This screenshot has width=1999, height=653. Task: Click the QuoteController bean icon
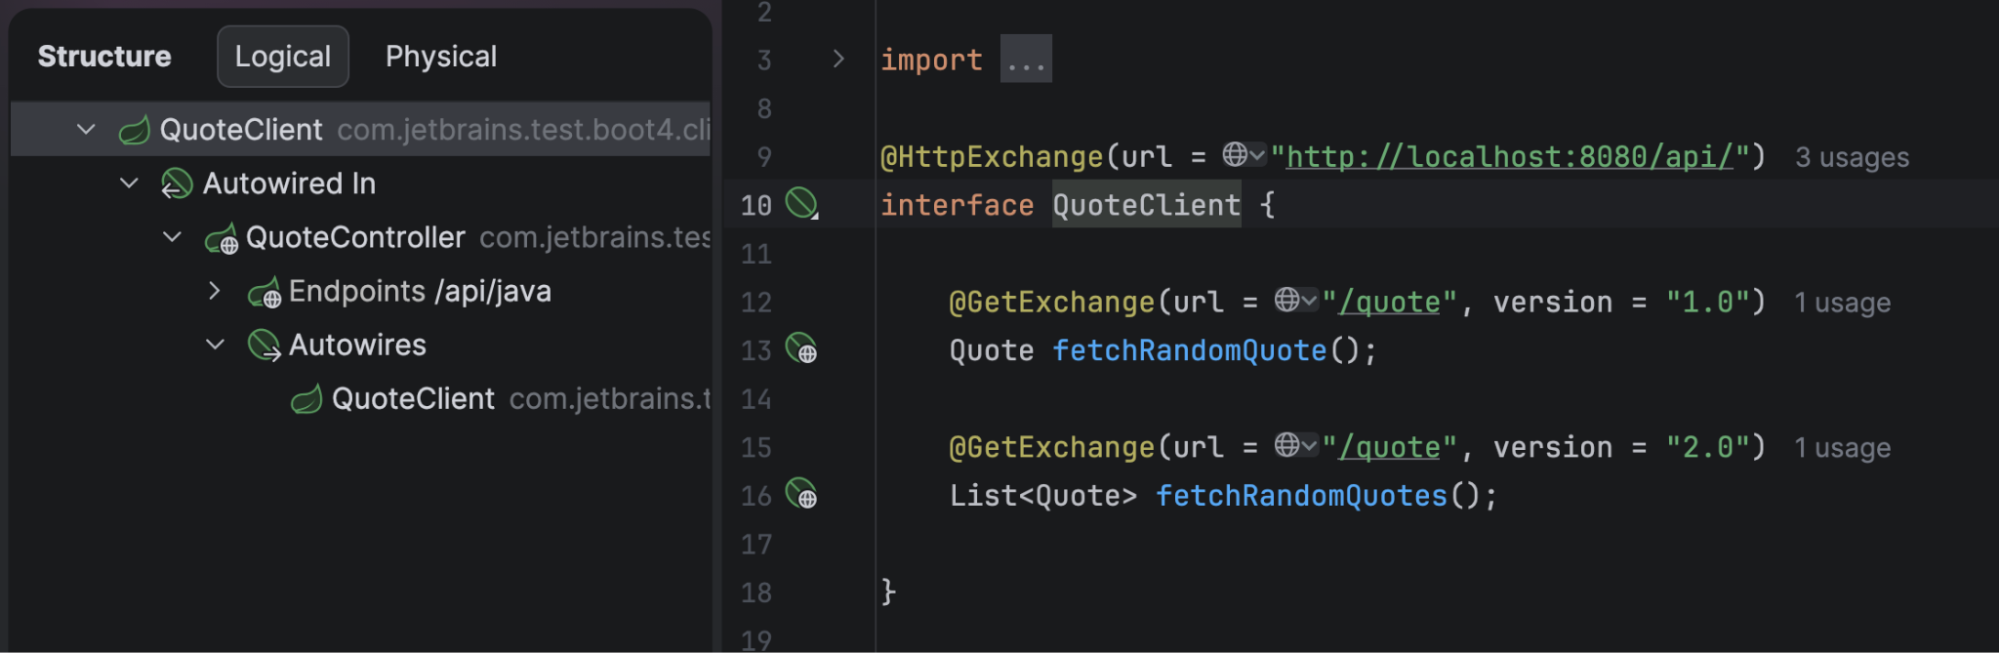[x=221, y=239]
